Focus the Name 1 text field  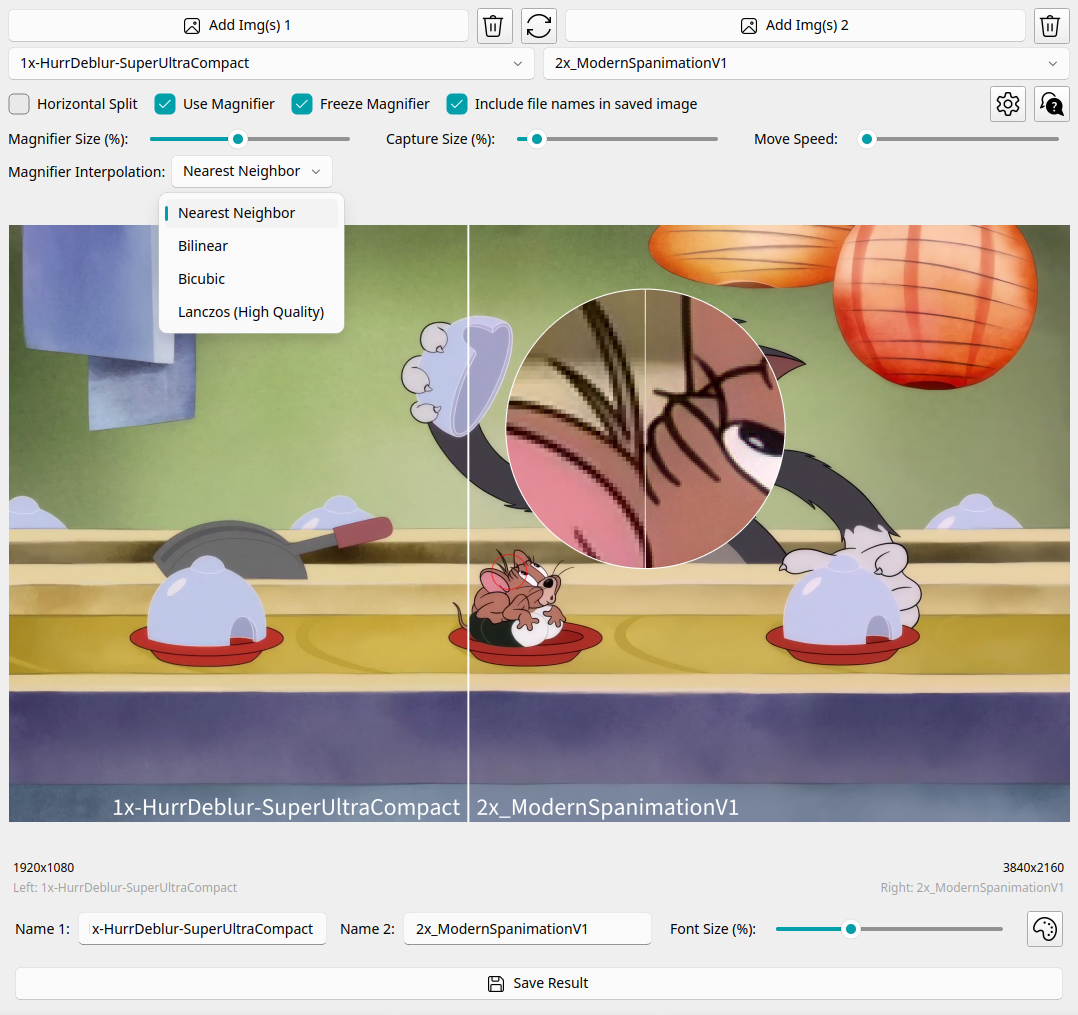(202, 929)
